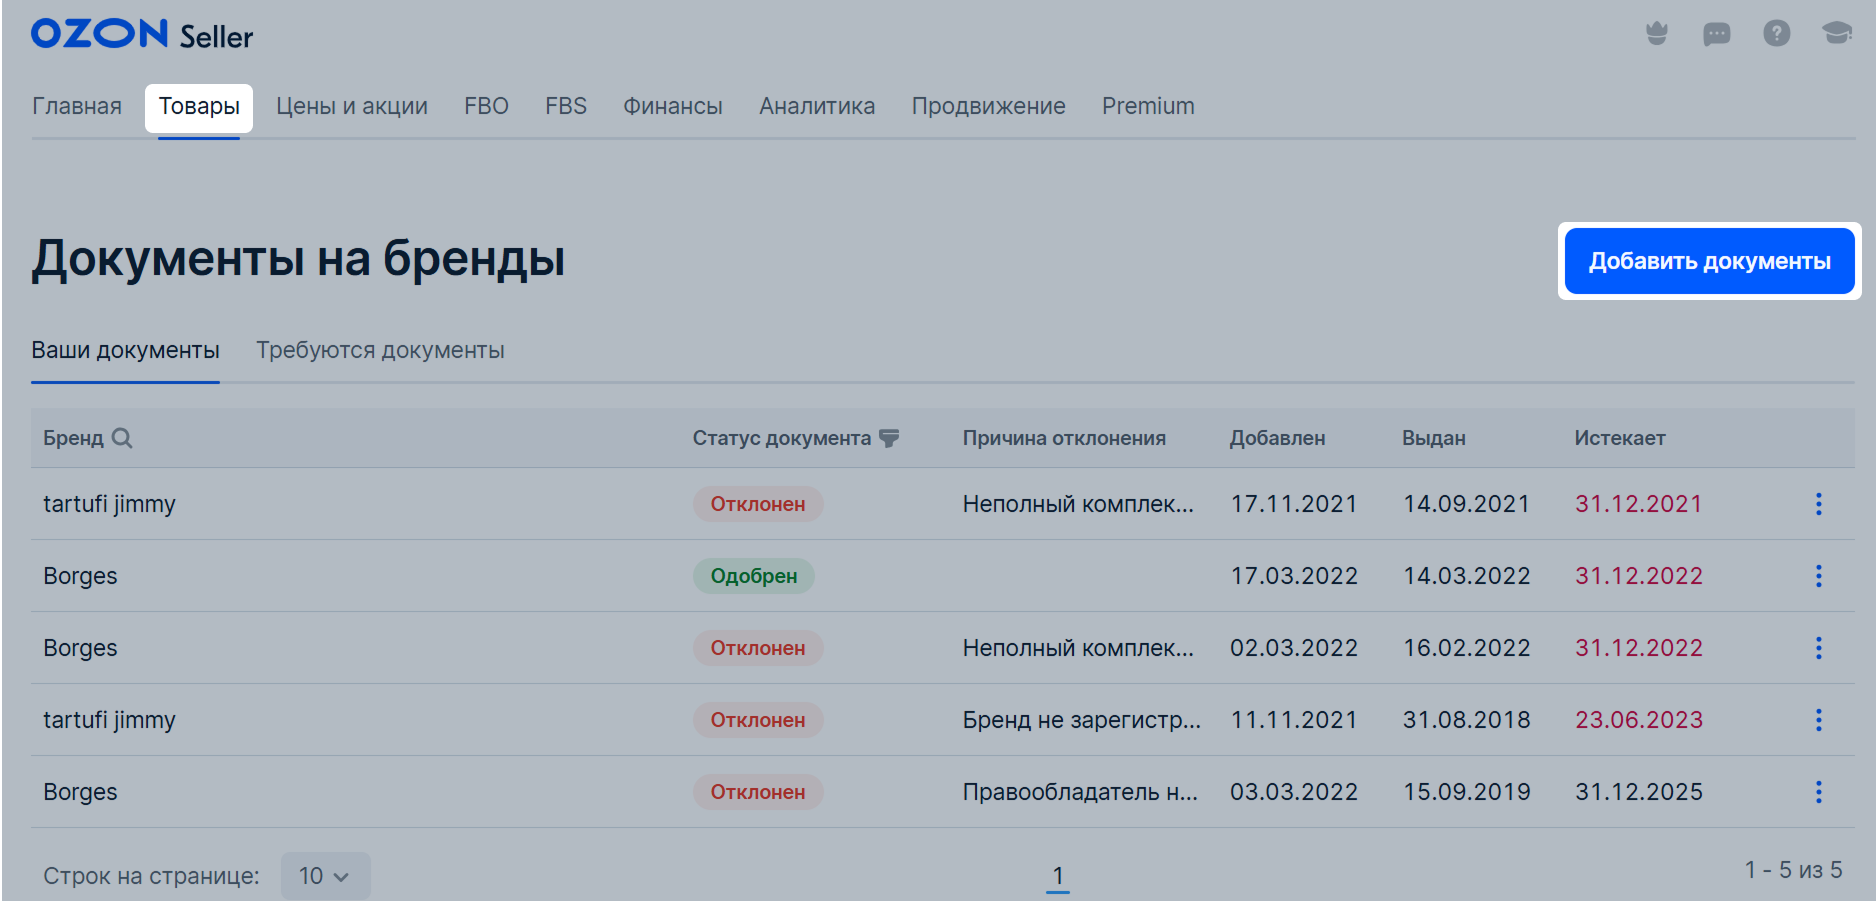
Task: Click the Документы на бренды heading
Action: coord(298,259)
